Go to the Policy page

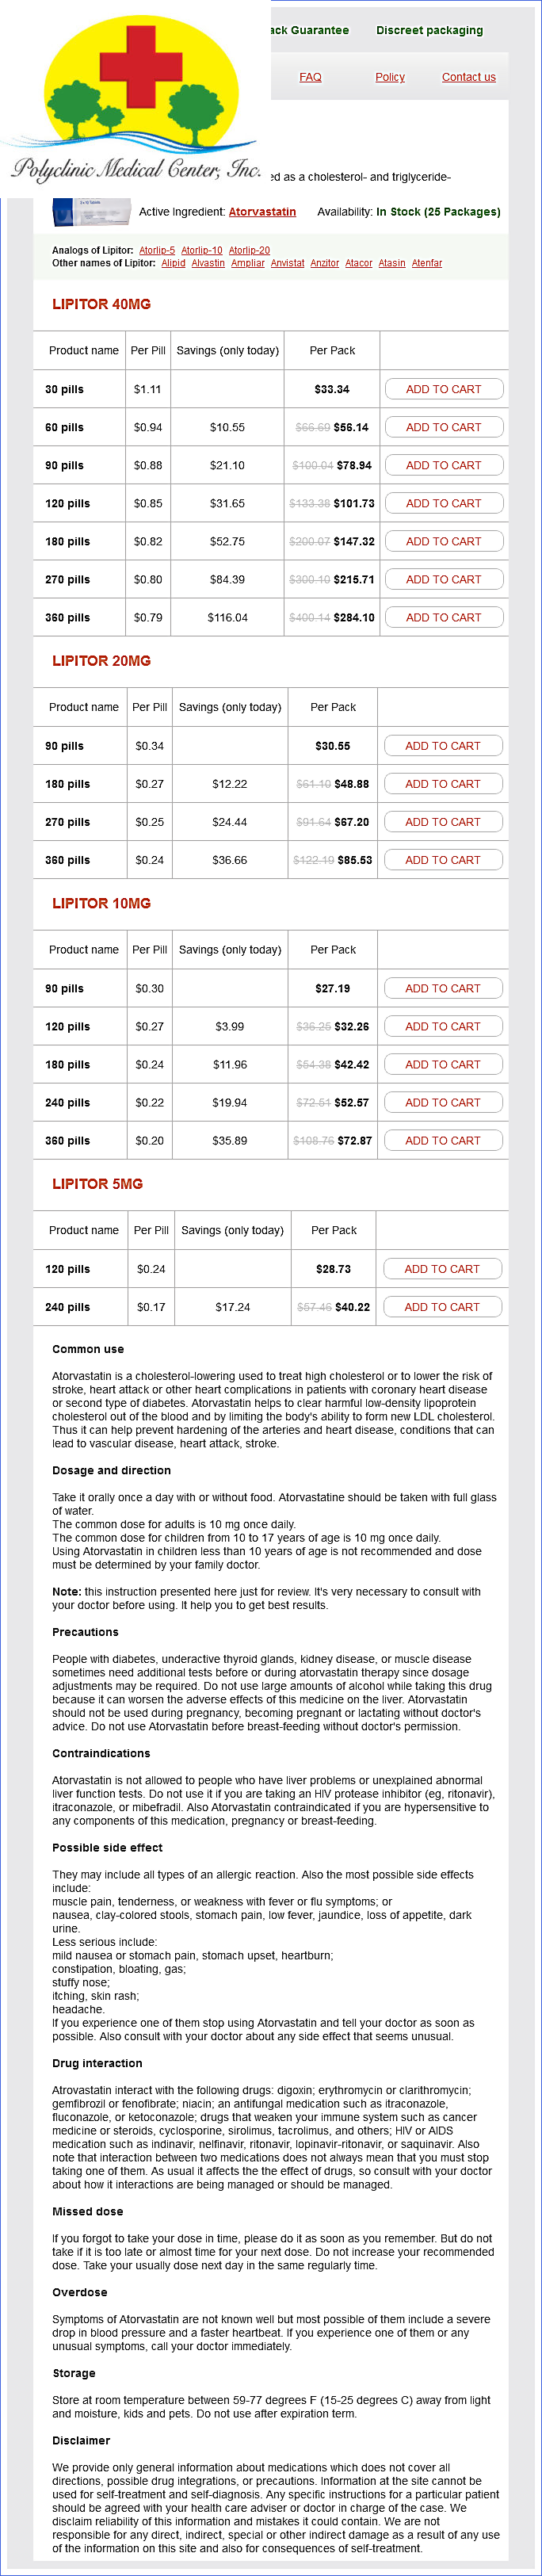click(x=390, y=77)
